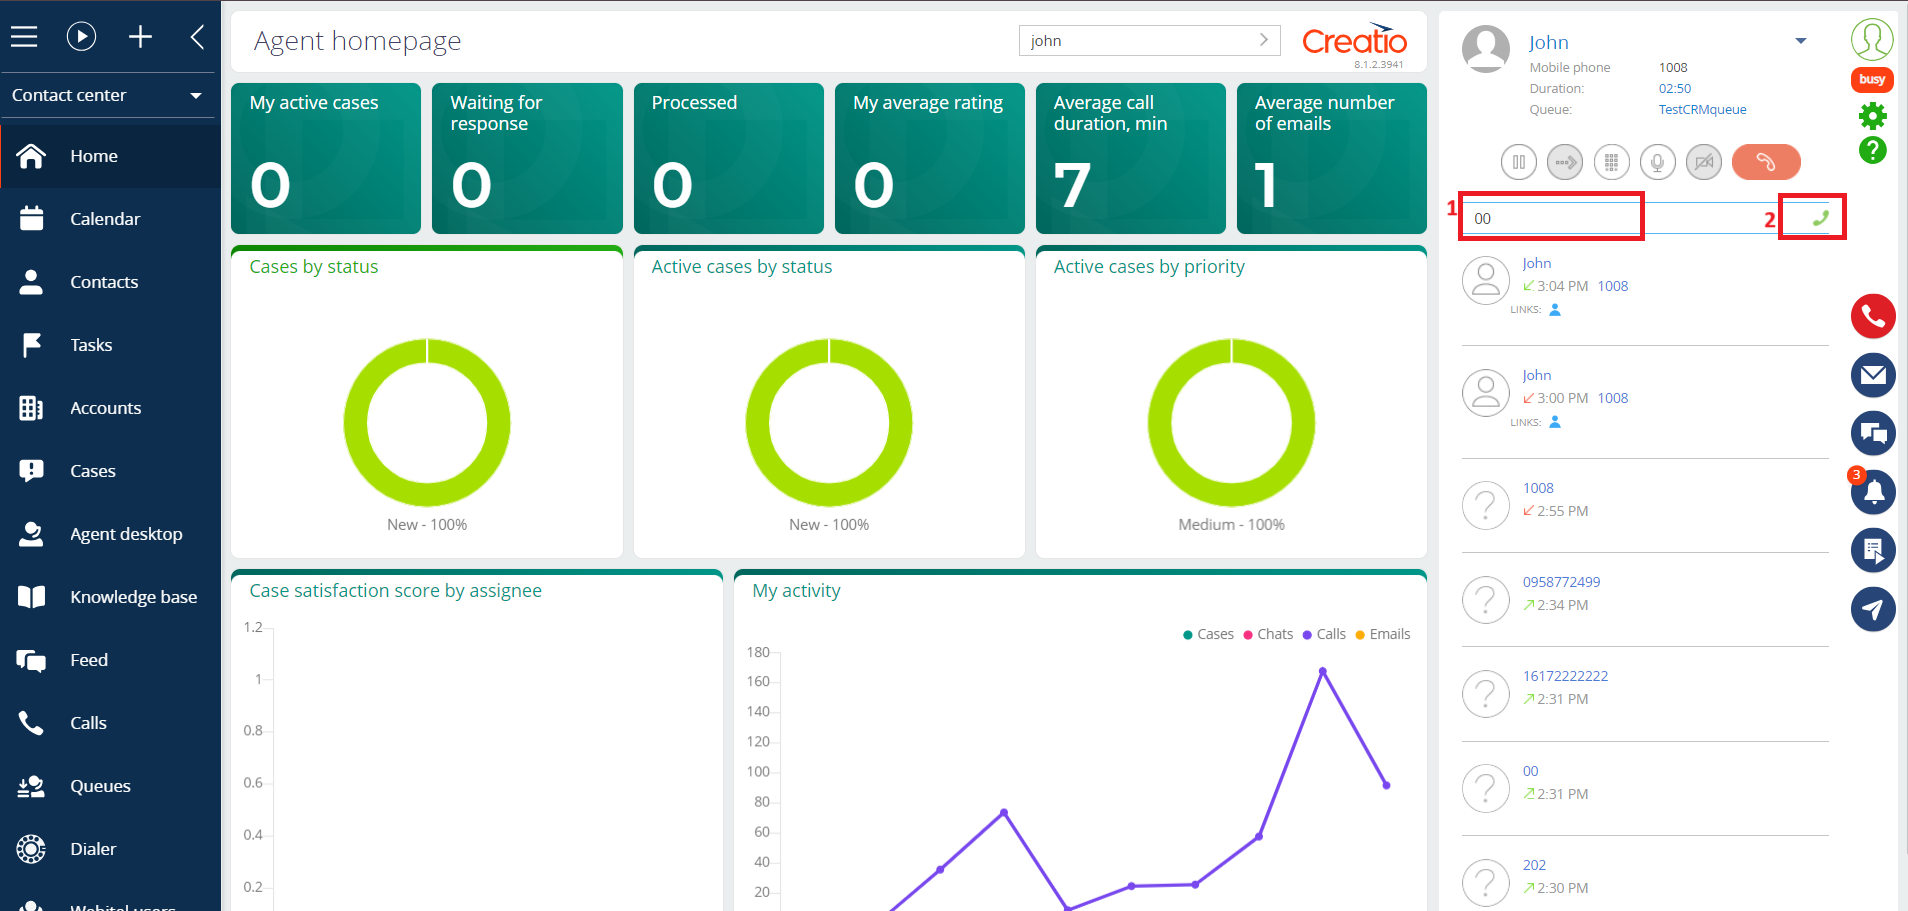This screenshot has height=911, width=1908.
Task: Toggle the video camera button
Action: (x=1704, y=162)
